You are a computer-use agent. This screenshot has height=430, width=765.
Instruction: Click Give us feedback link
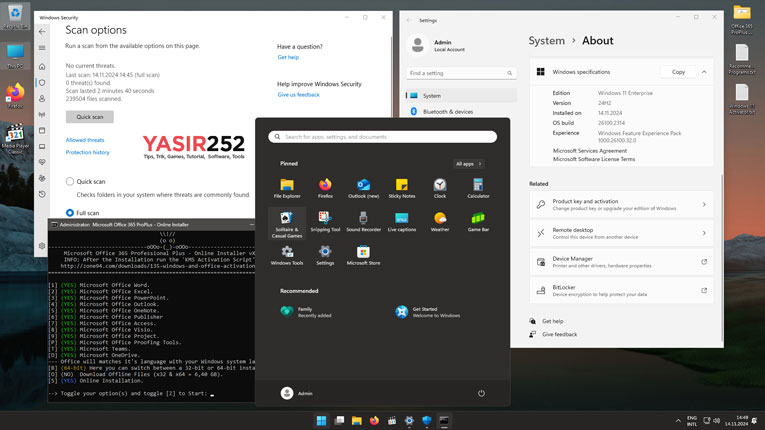click(299, 95)
